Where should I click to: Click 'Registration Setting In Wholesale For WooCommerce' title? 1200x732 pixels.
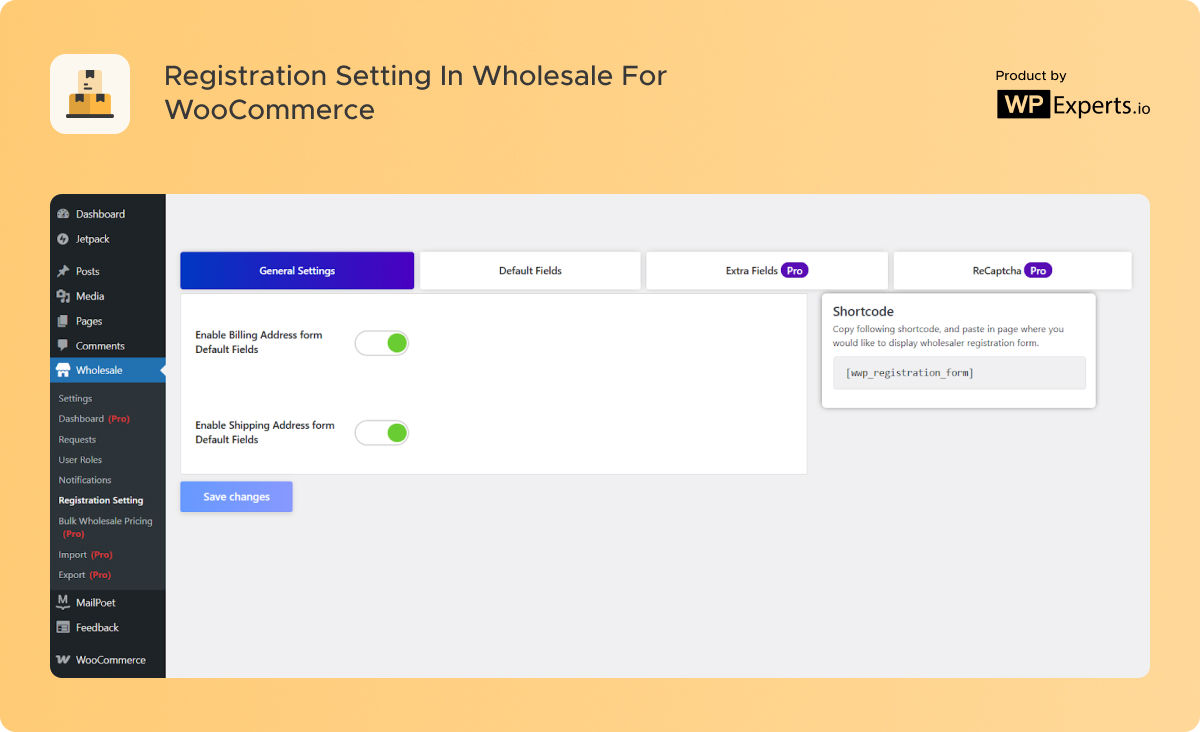[x=415, y=91]
